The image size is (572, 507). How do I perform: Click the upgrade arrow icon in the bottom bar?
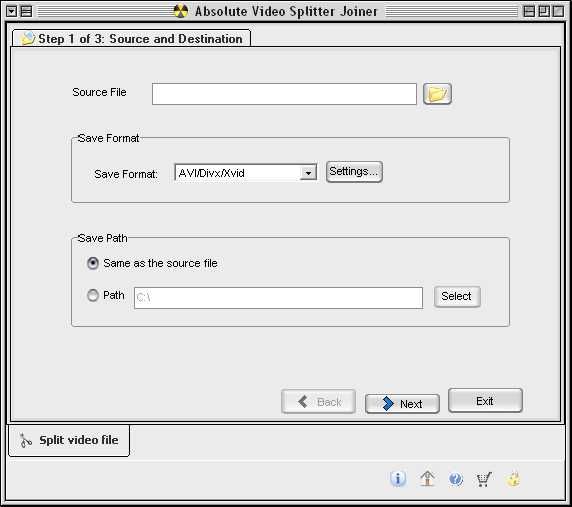(x=427, y=478)
